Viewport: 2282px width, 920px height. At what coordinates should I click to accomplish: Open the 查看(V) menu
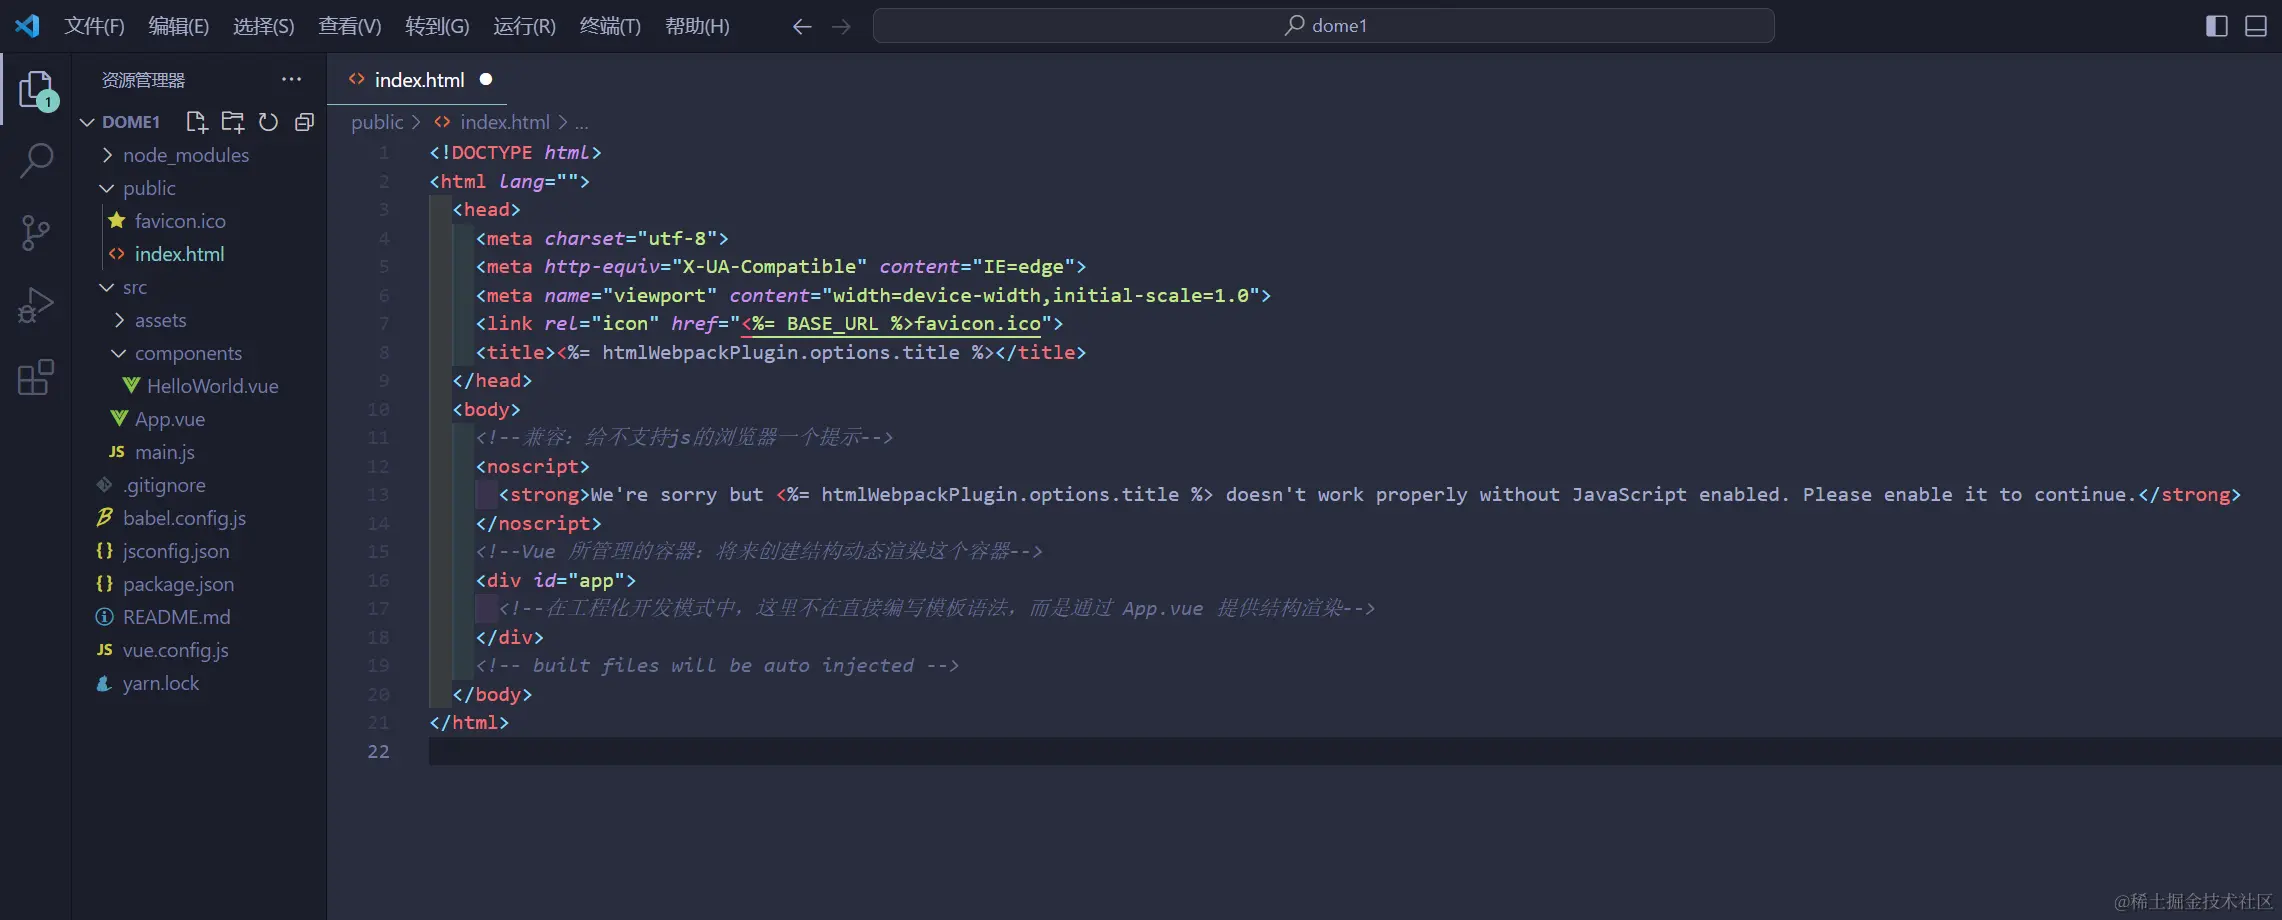tap(349, 26)
